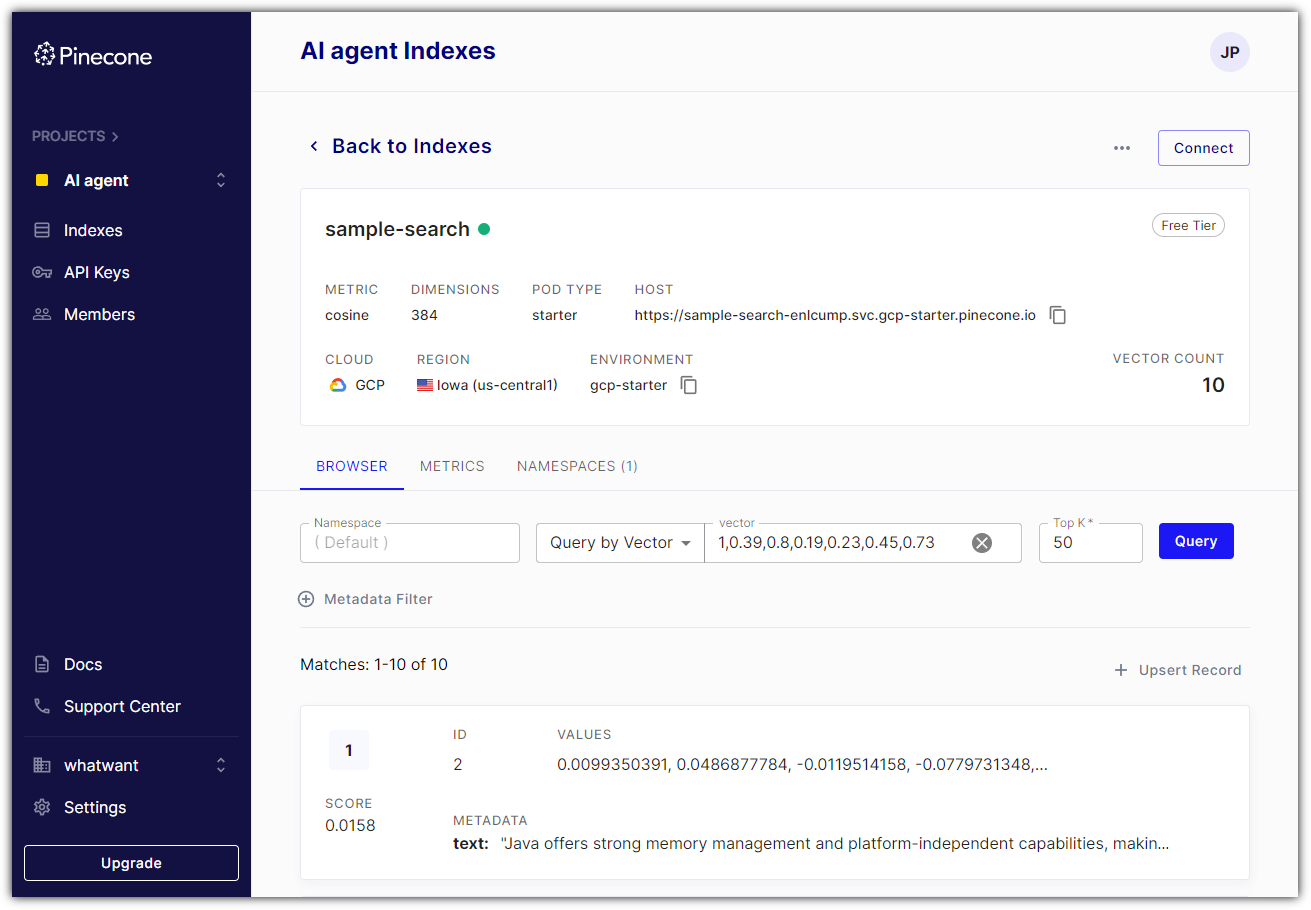Click the score value 0.0158
1311x910 pixels.
click(350, 826)
